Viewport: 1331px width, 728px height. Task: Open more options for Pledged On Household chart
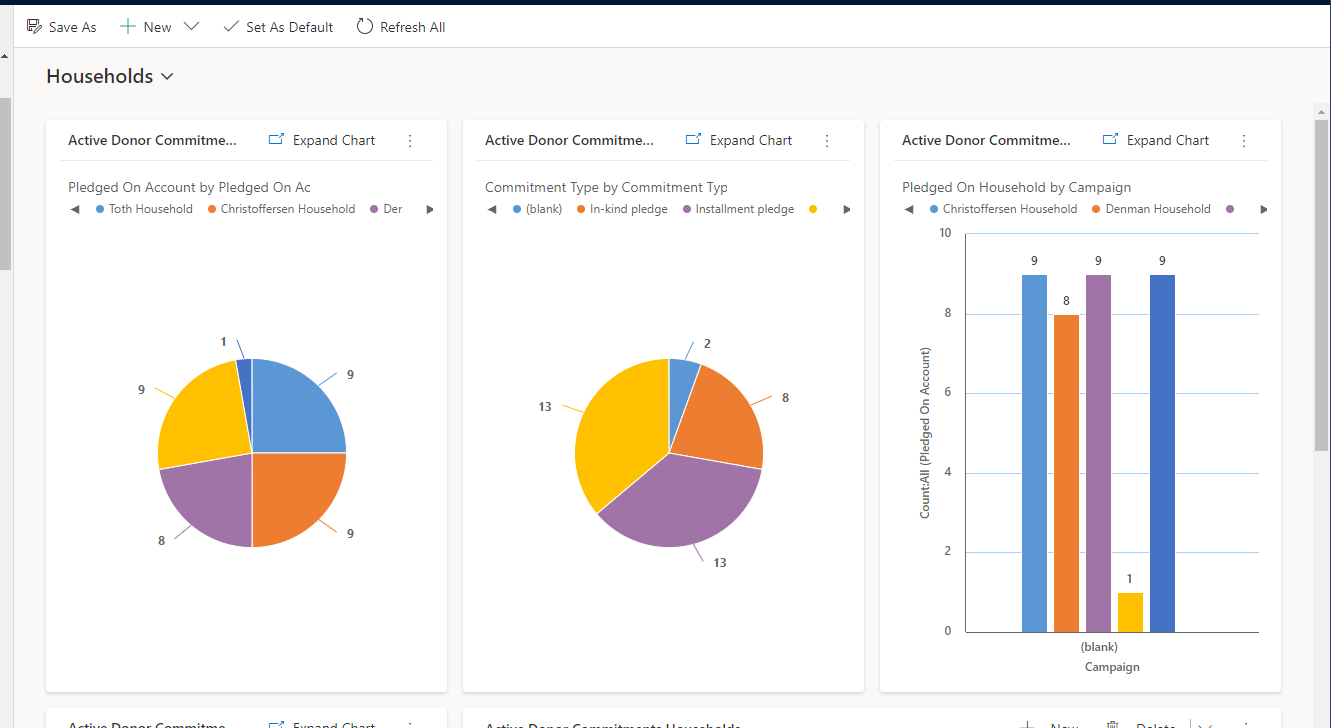(1244, 141)
